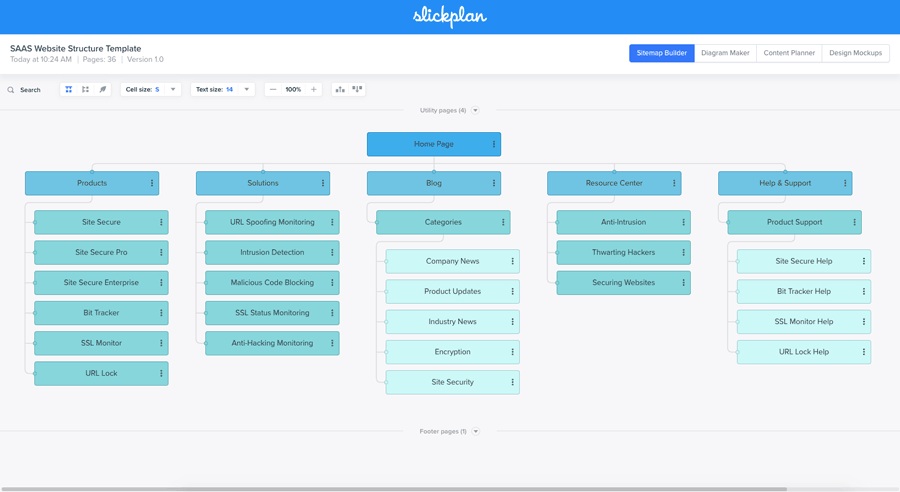Click the expand levels icon

coord(357,90)
